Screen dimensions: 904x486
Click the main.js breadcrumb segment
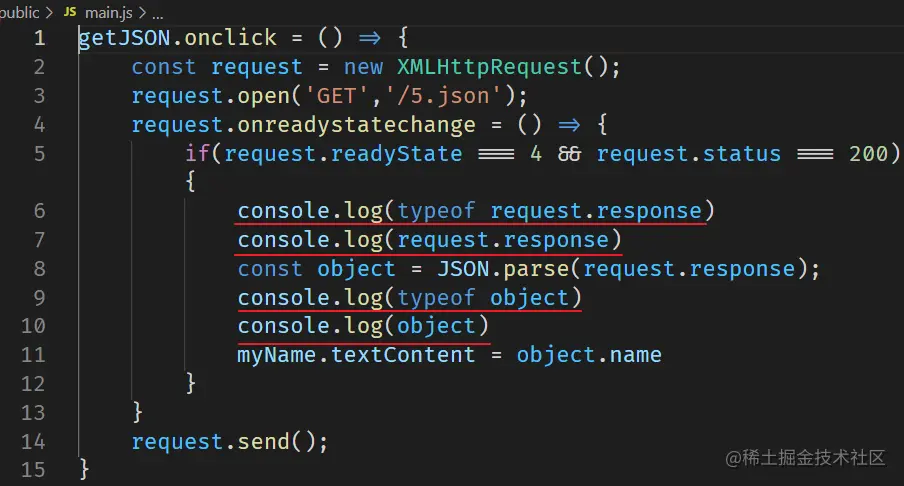click(108, 12)
